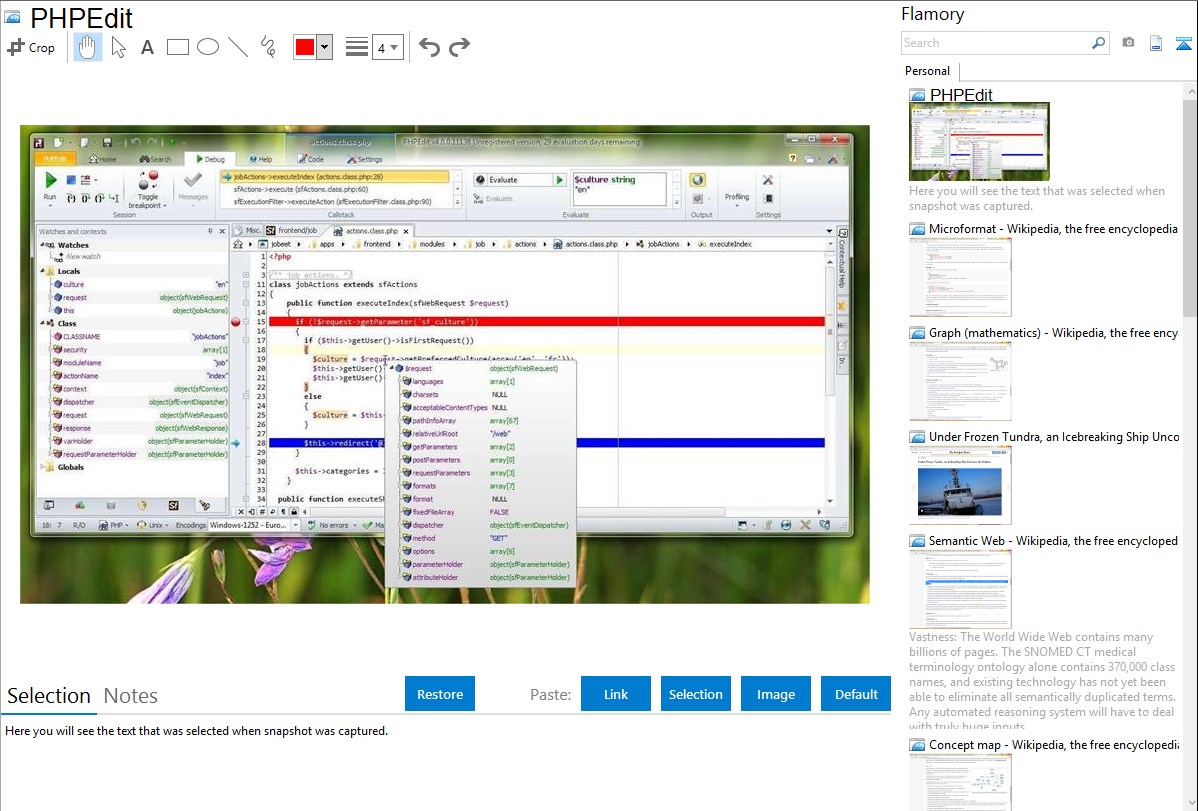Pick the ellipse drawing tool

click(x=208, y=47)
